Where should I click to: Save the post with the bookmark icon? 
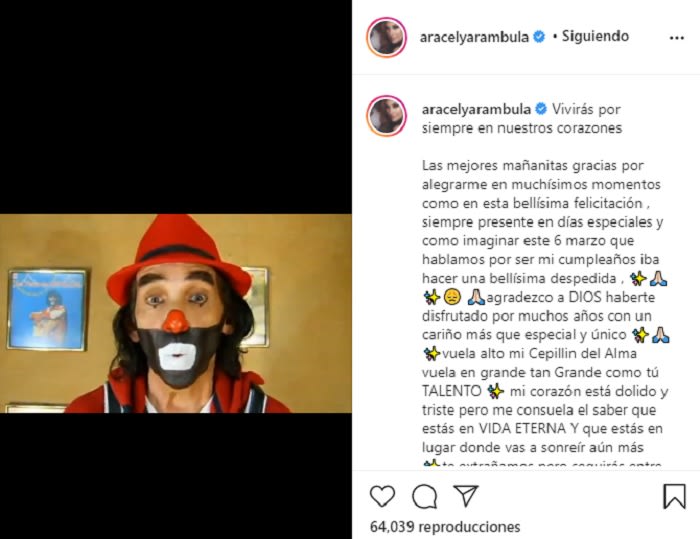[674, 496]
